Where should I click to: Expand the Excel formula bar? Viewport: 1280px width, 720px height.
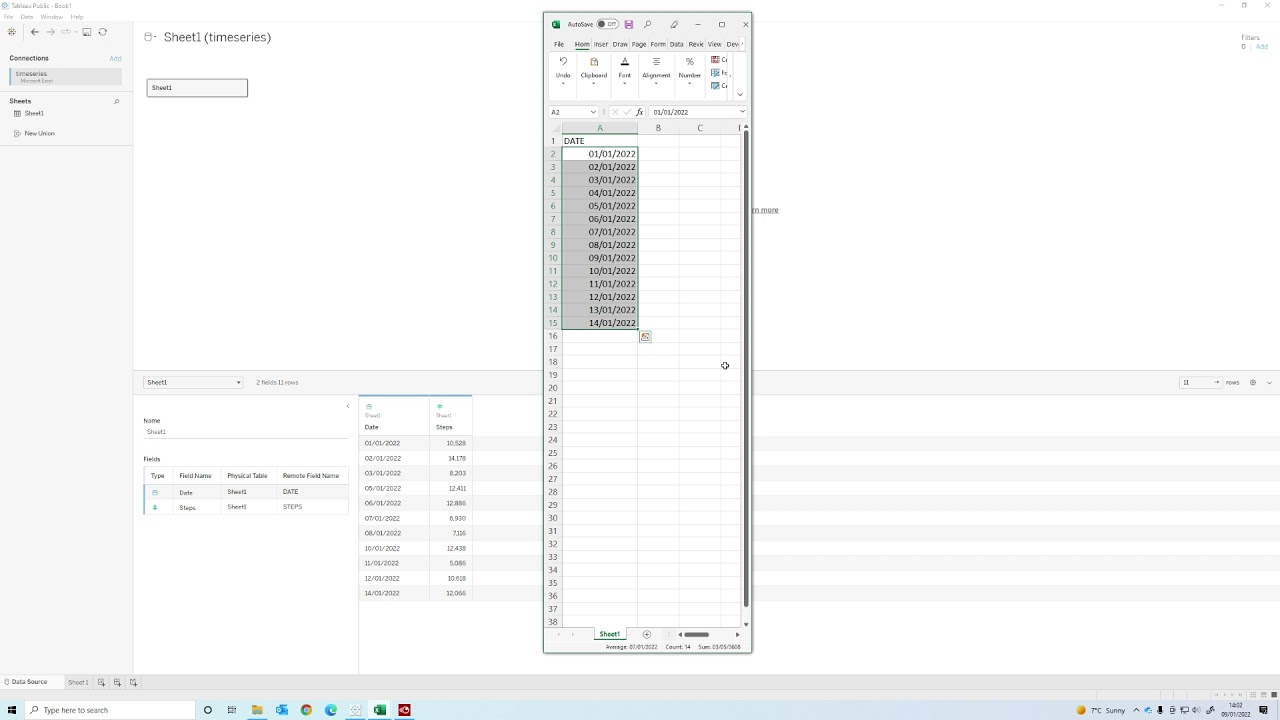point(742,112)
